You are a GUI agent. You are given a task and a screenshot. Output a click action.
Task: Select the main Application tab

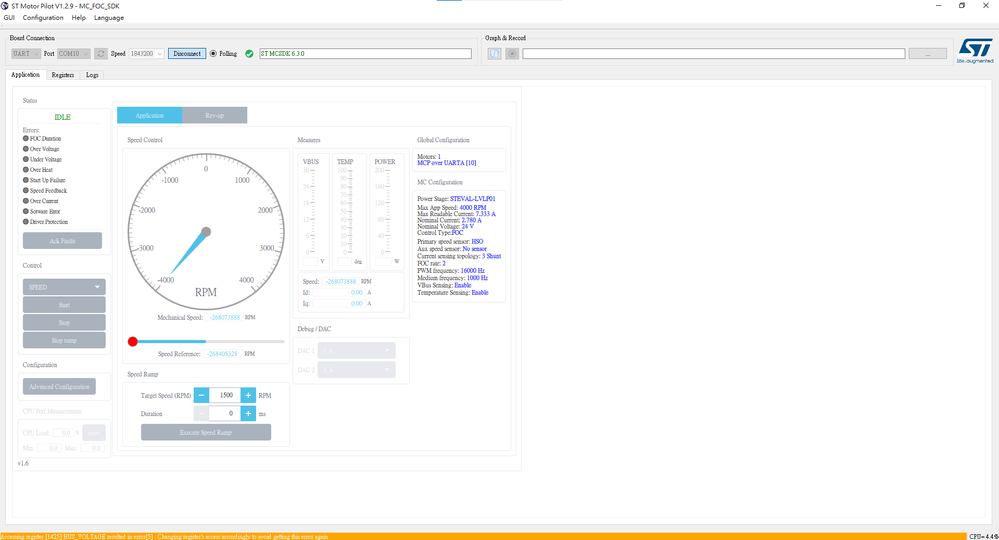click(x=25, y=75)
